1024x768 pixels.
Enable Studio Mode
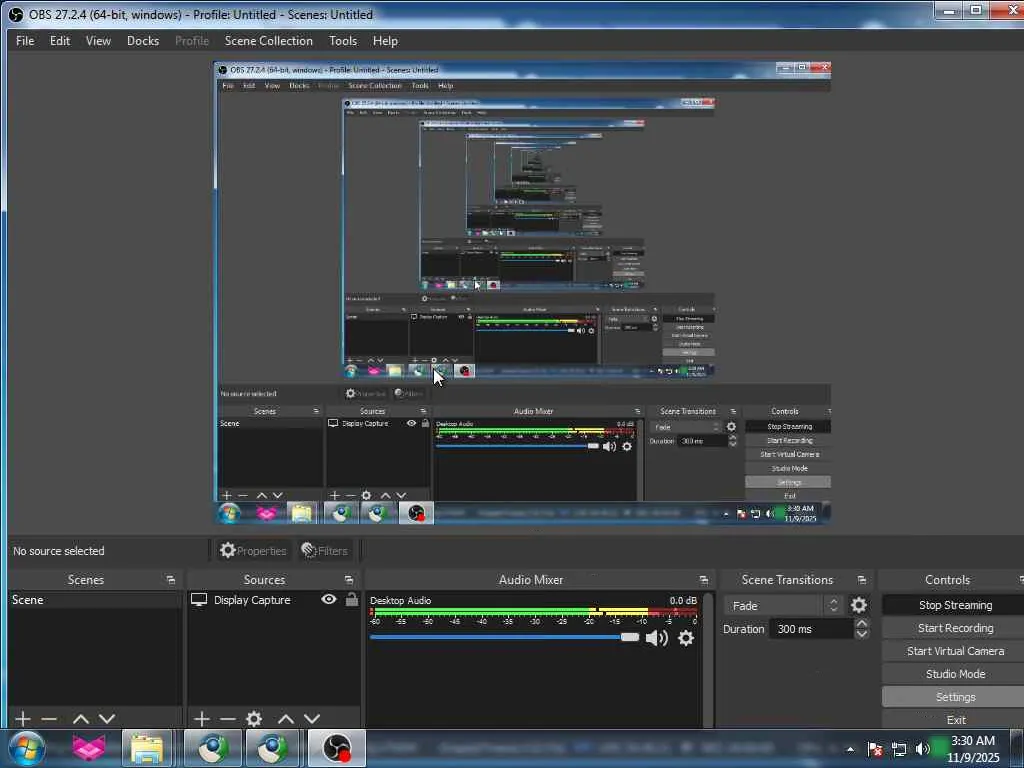tap(955, 673)
